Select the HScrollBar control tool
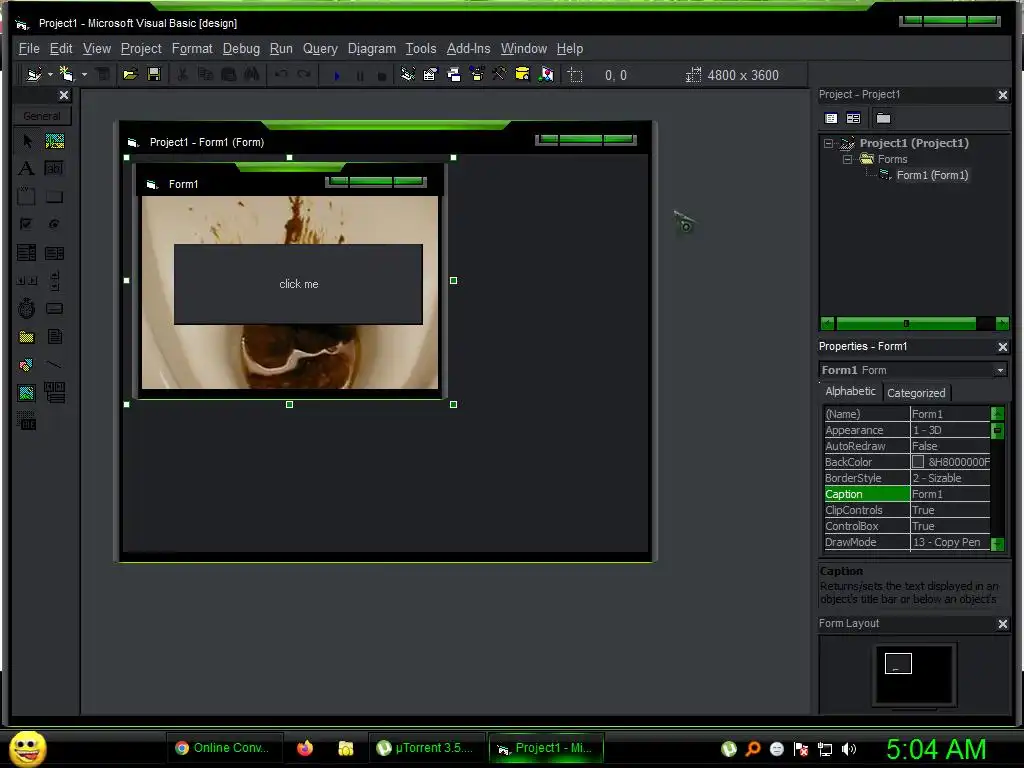The height and width of the screenshot is (768, 1024). click(27, 281)
